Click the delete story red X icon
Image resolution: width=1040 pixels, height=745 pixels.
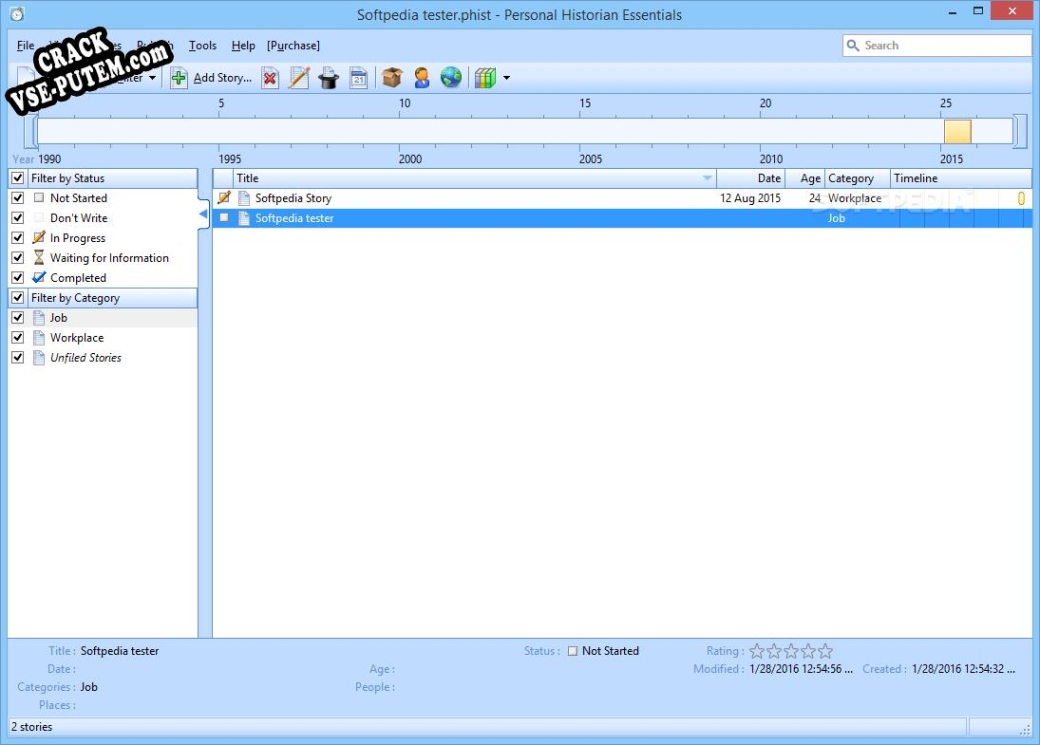[x=270, y=78]
